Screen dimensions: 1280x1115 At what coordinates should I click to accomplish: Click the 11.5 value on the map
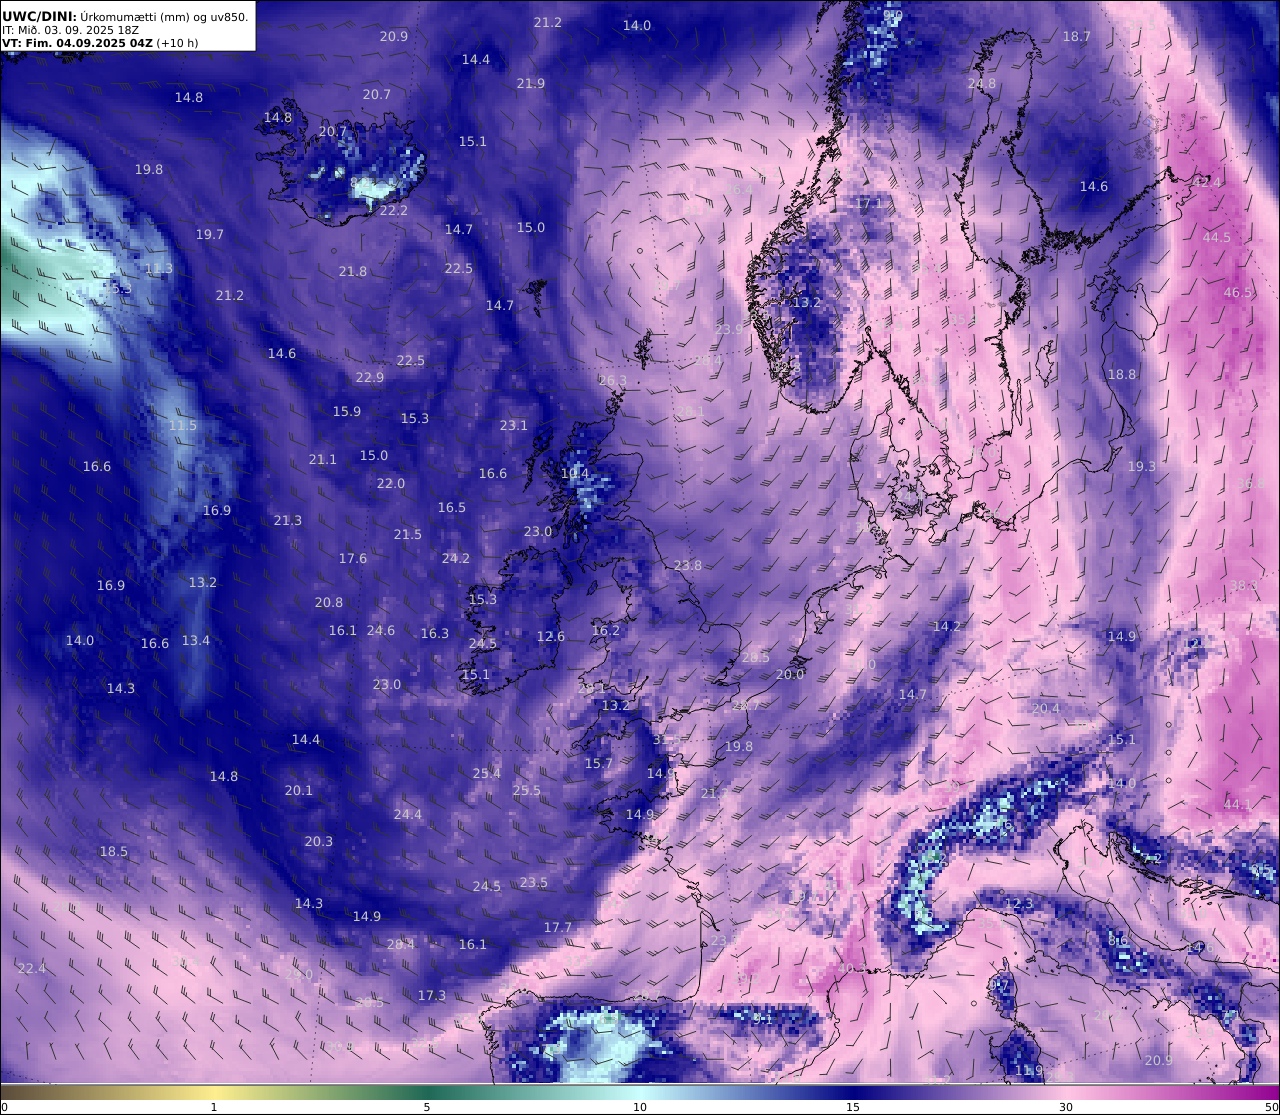(x=183, y=426)
